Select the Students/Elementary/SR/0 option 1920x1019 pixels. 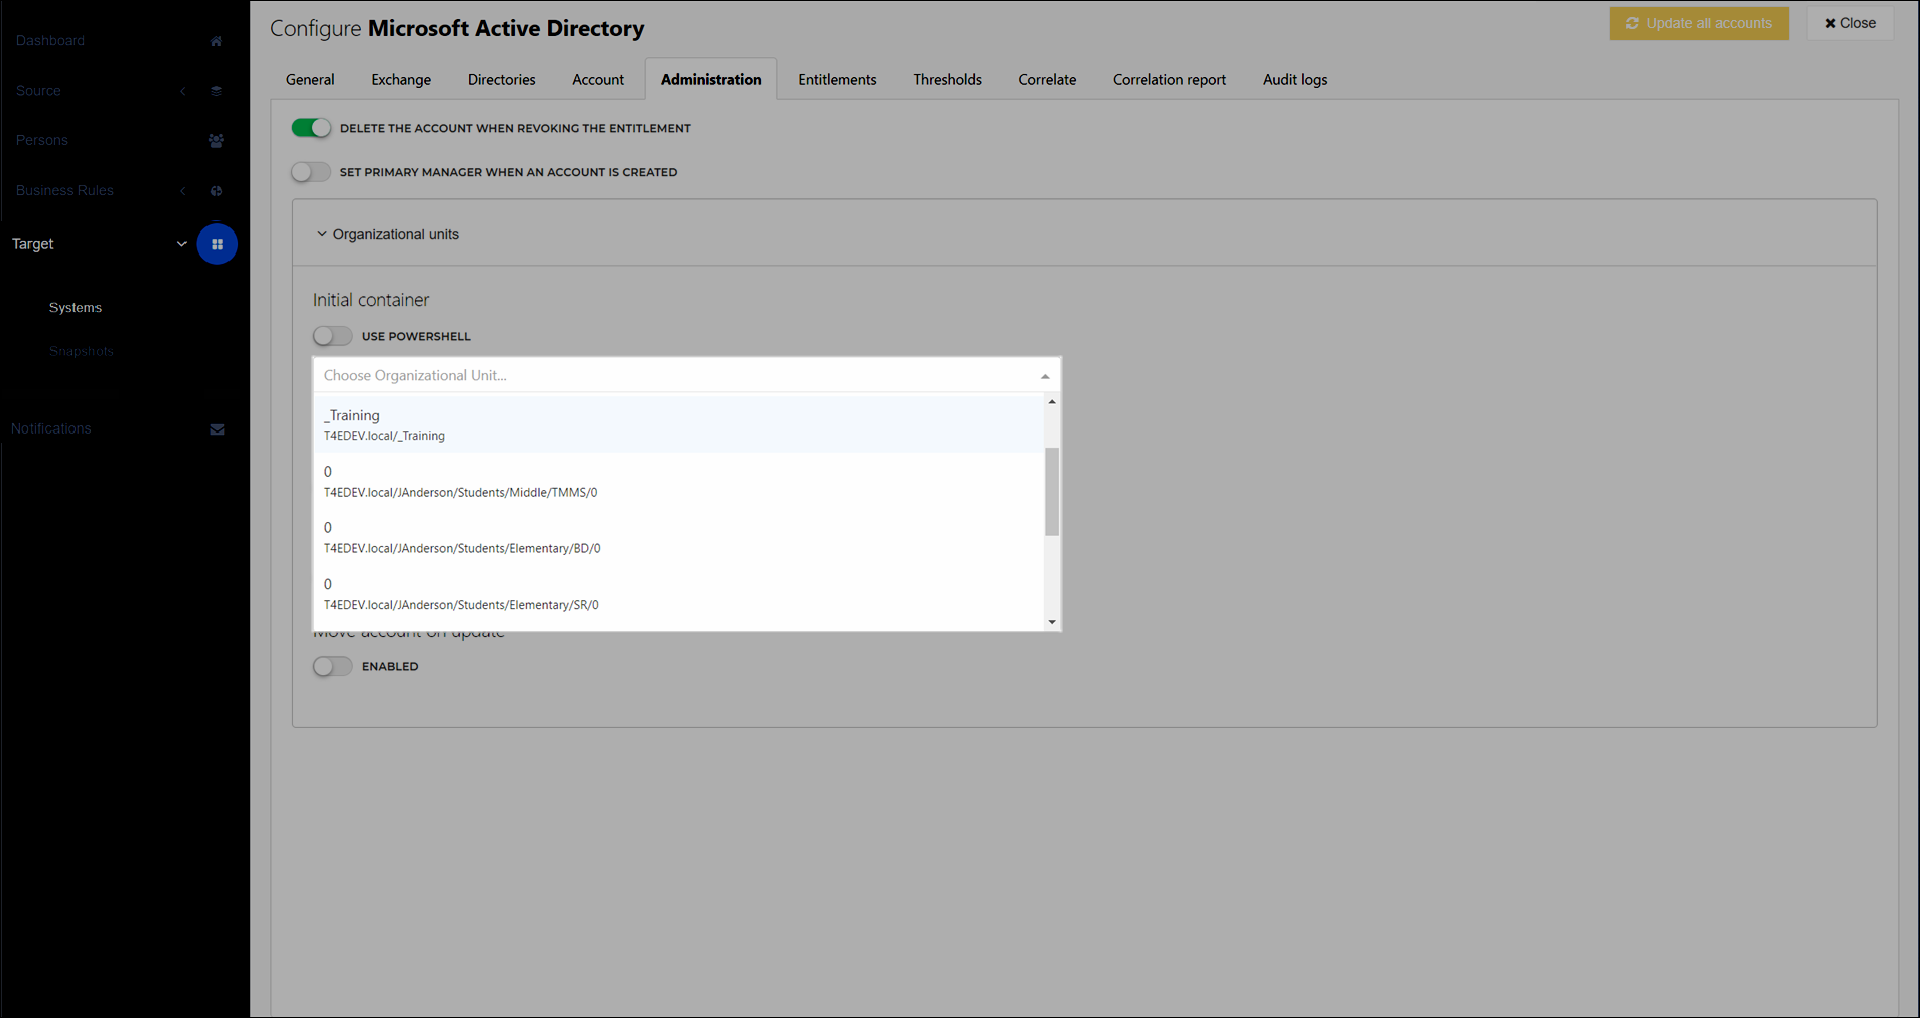coord(679,594)
